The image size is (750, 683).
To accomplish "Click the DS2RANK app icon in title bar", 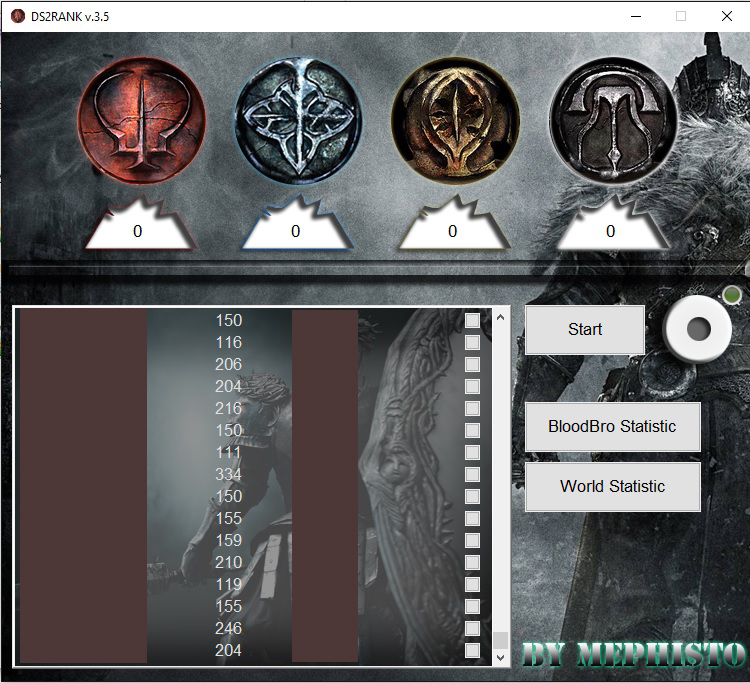I will (x=18, y=16).
